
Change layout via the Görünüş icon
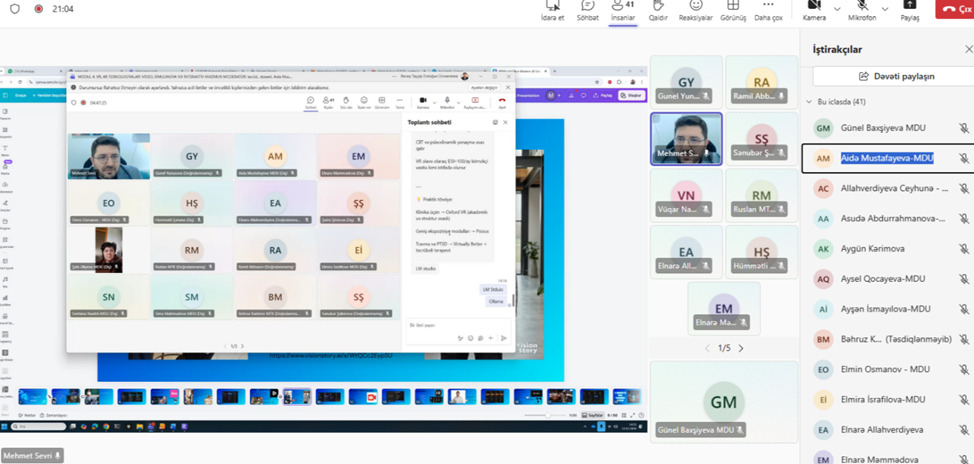point(733,10)
